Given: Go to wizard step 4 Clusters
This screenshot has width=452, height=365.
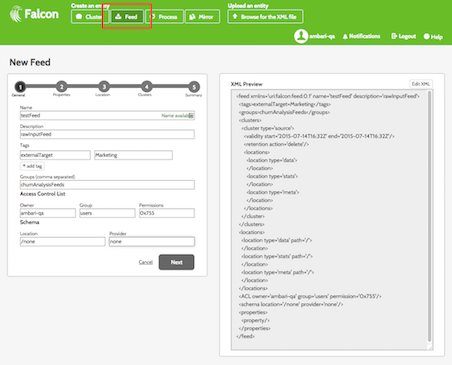Looking at the screenshot, I should pyautogui.click(x=146, y=87).
